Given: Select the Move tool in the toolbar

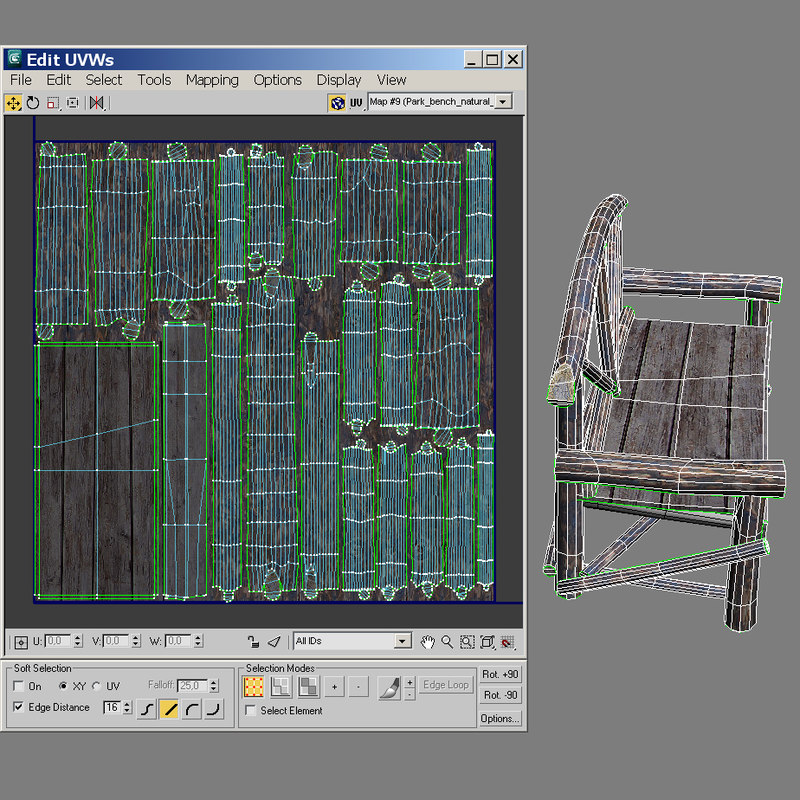Looking at the screenshot, I should coord(14,102).
